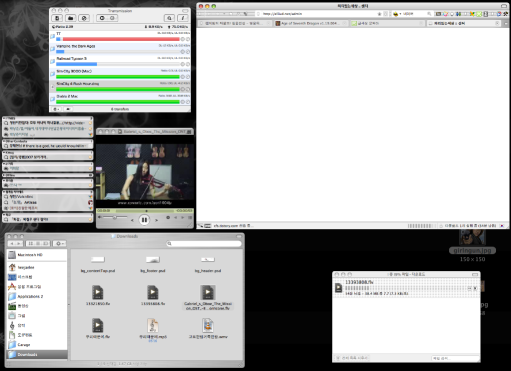Image resolution: width=511 pixels, height=371 pixels.
Task: Switch Finder to icon view
Action: click(31, 244)
